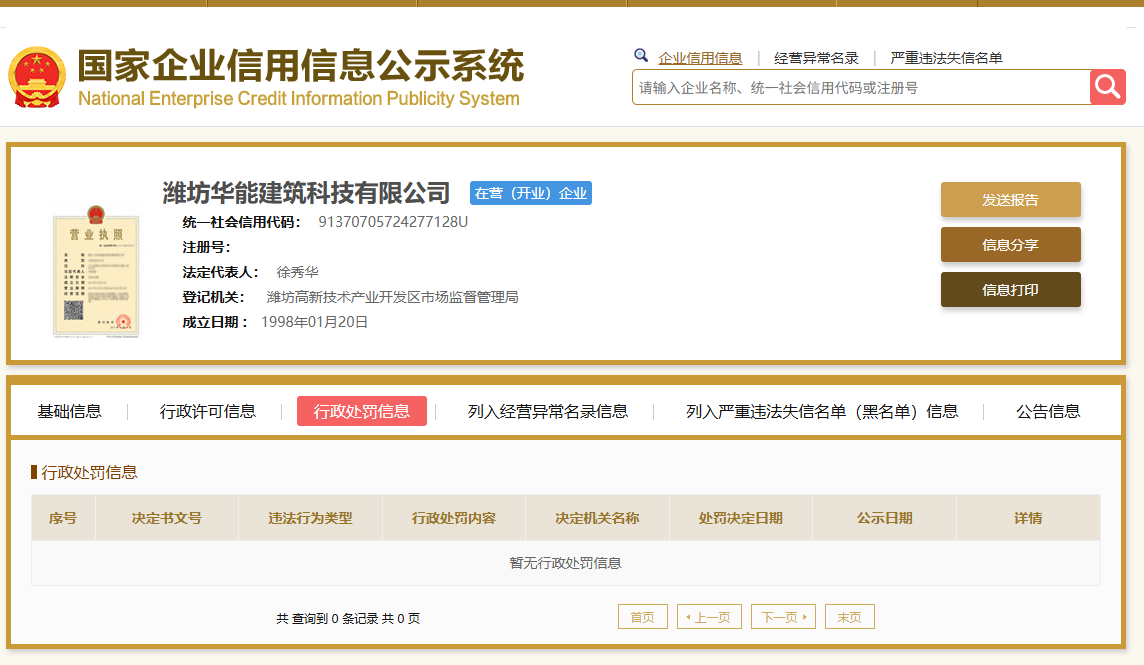Image resolution: width=1144 pixels, height=665 pixels.
Task: Click the 公示日期 column header
Action: pos(884,518)
